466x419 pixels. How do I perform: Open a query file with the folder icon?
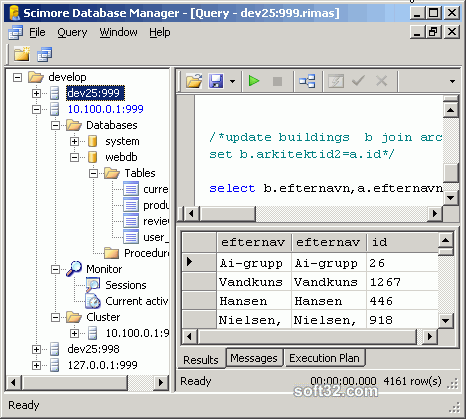[x=194, y=81]
